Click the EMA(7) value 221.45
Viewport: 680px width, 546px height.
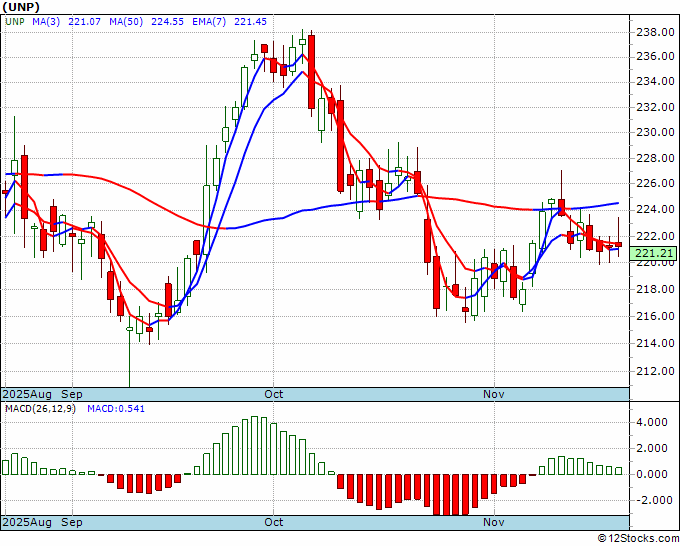click(250, 22)
